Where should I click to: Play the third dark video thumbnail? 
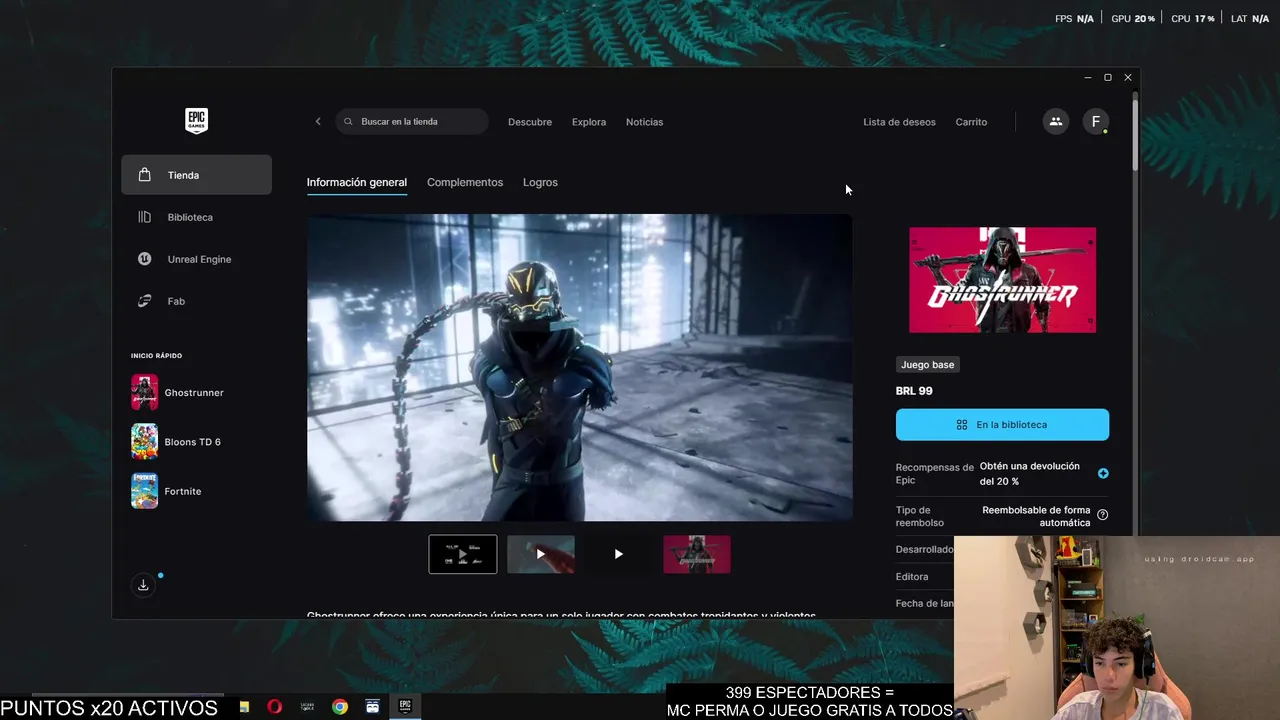tap(619, 554)
